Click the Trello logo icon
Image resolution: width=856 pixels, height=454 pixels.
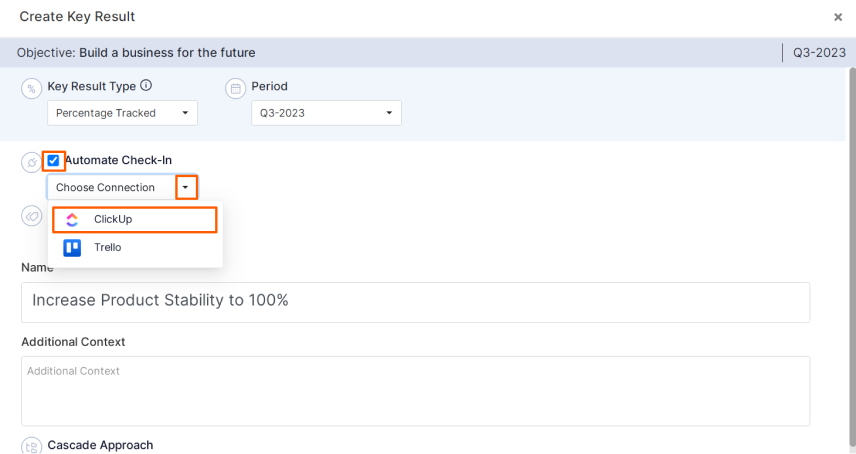(x=72, y=248)
